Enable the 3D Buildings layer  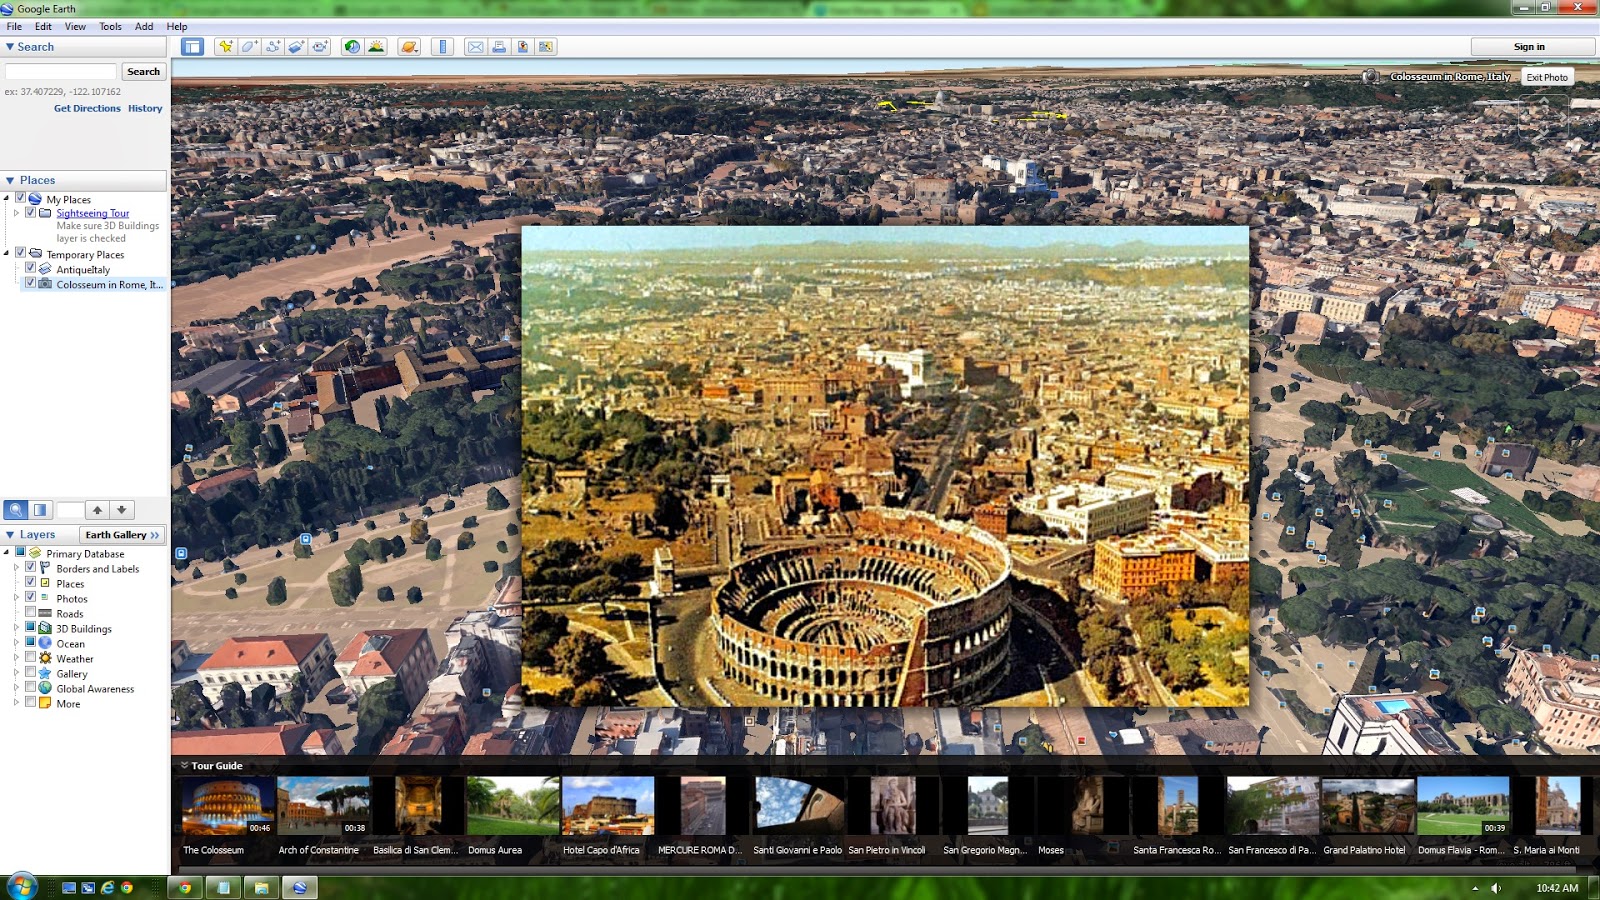[31, 628]
